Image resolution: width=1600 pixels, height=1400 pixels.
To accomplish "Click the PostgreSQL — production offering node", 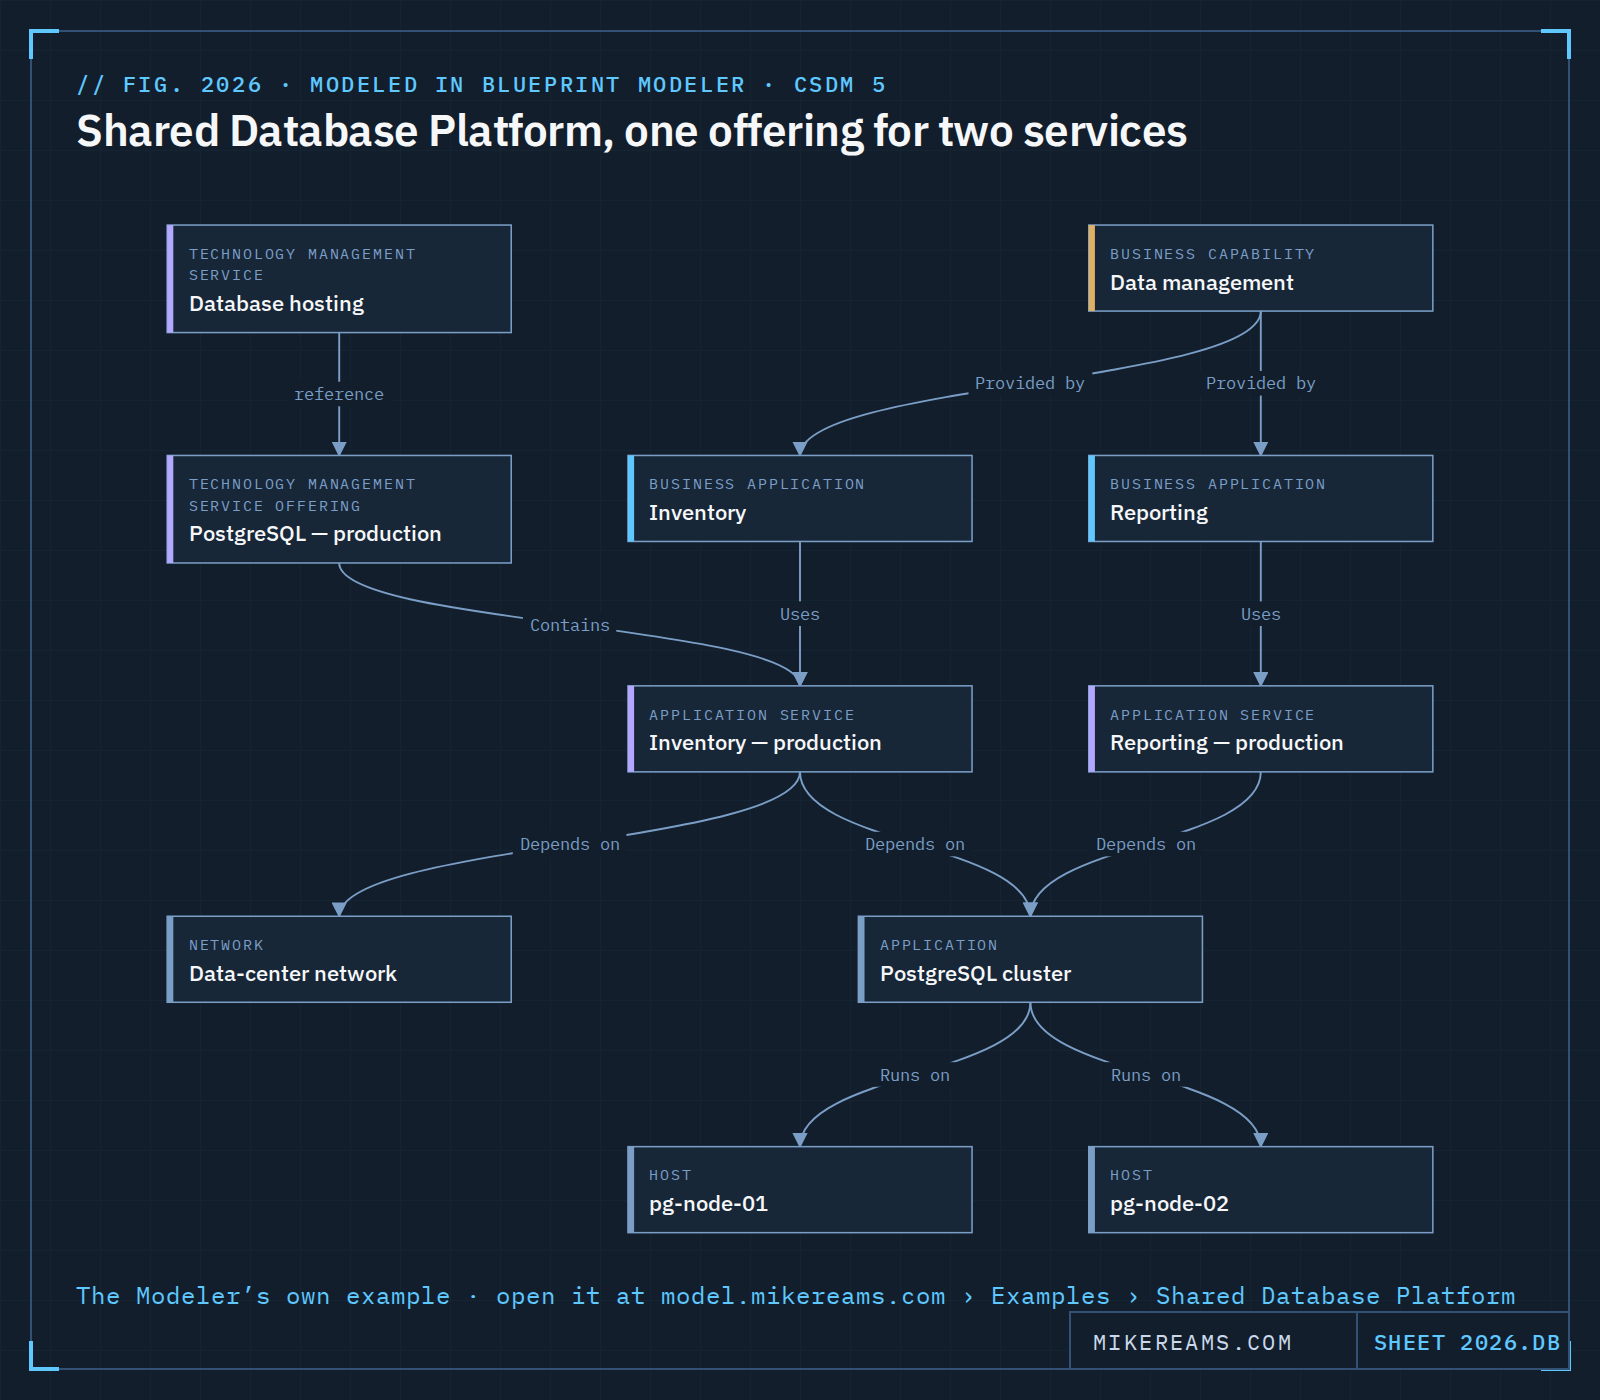I will (339, 509).
